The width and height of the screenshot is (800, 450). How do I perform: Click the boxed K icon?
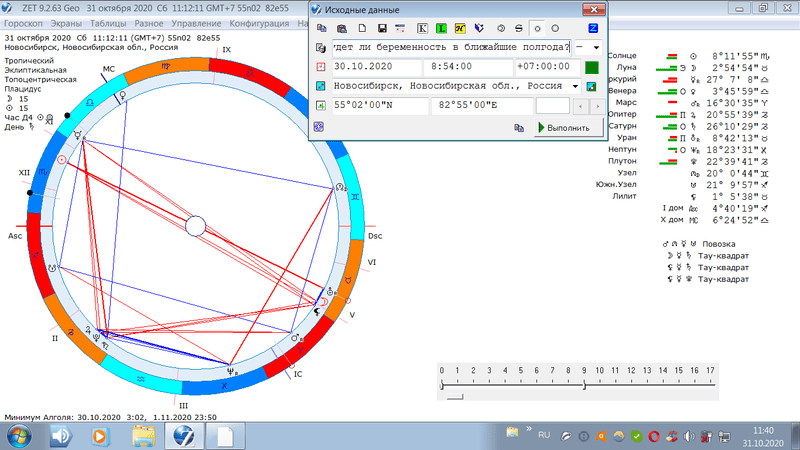pyautogui.click(x=422, y=27)
